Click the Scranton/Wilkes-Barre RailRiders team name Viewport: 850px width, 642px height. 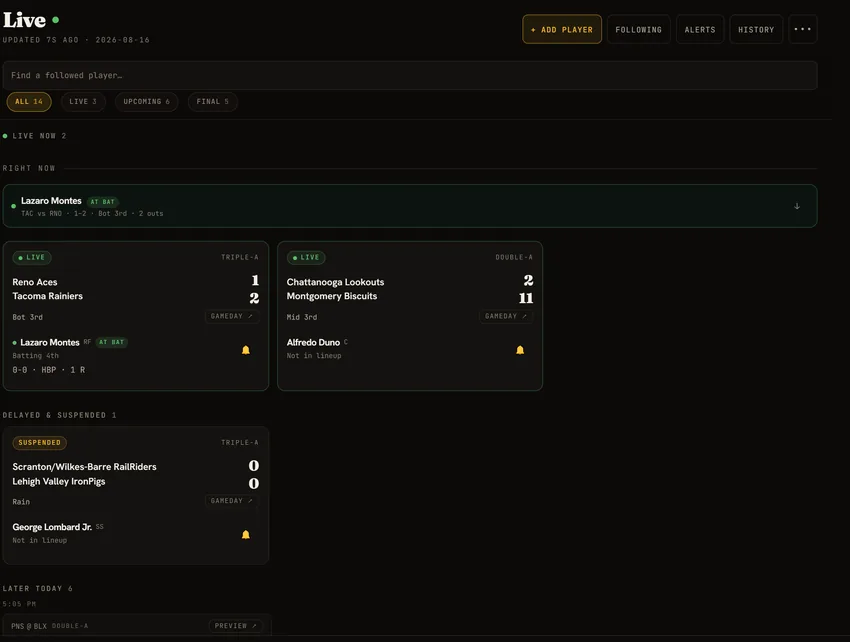pos(85,467)
